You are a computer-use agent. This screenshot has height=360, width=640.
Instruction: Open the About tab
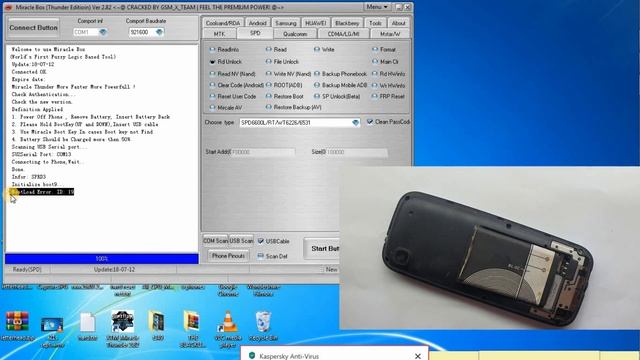pyautogui.click(x=398, y=23)
